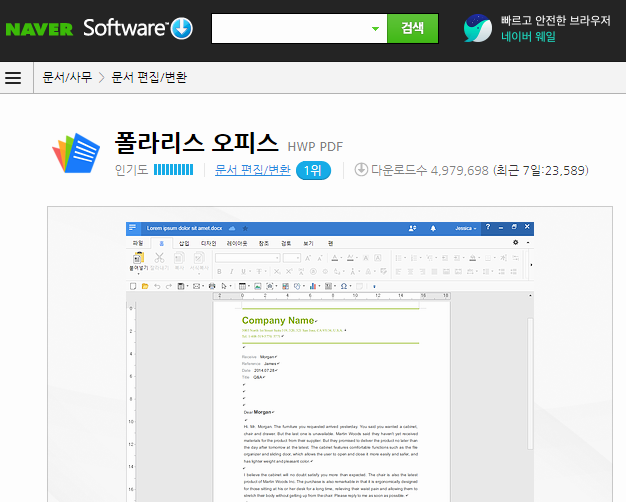Select the 보기 tab in the preview

[308, 243]
